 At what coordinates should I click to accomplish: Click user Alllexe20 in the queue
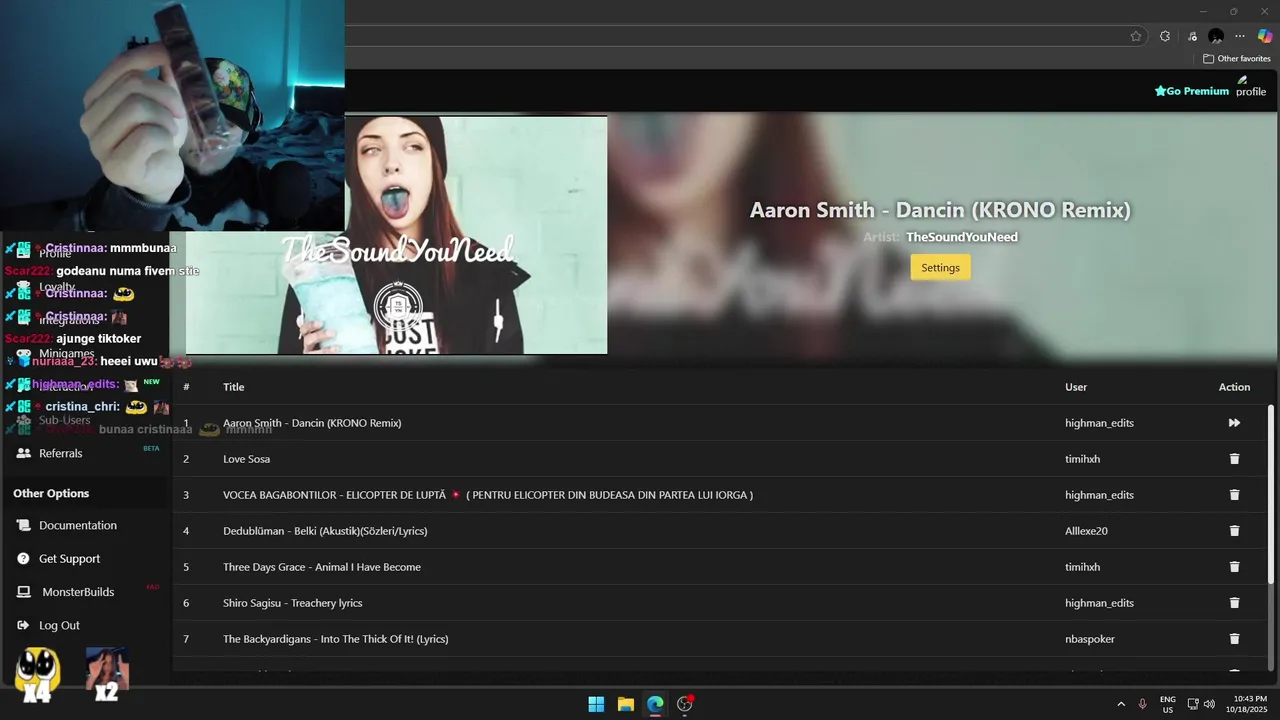(x=1086, y=531)
